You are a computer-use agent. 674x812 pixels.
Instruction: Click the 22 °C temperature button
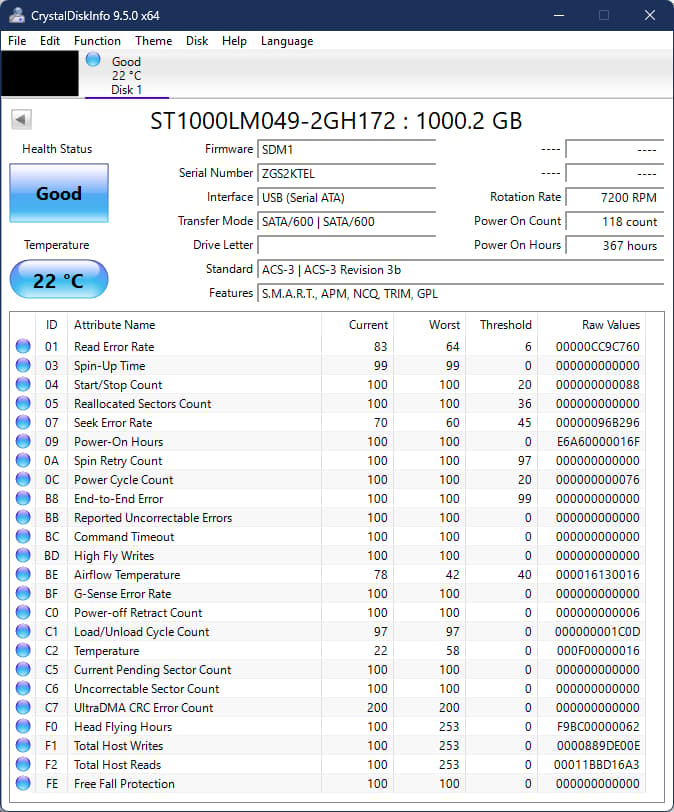pos(59,280)
